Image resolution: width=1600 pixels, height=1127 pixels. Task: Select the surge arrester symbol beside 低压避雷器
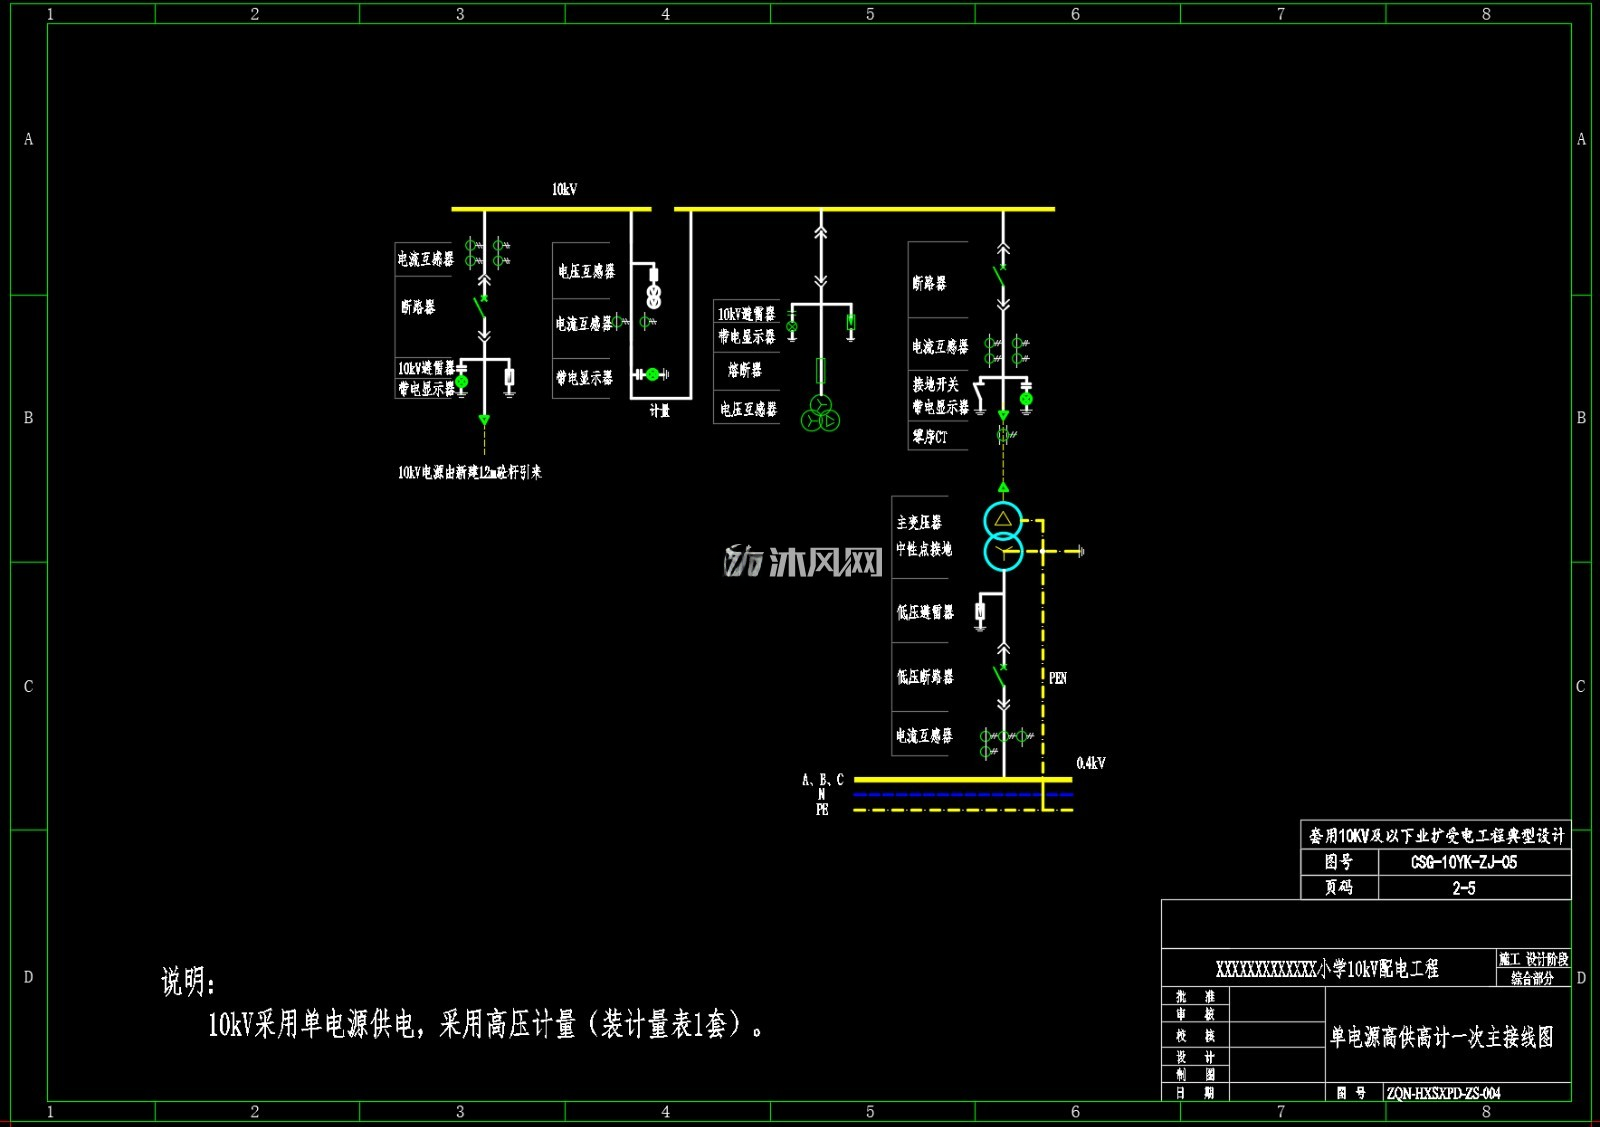(980, 612)
